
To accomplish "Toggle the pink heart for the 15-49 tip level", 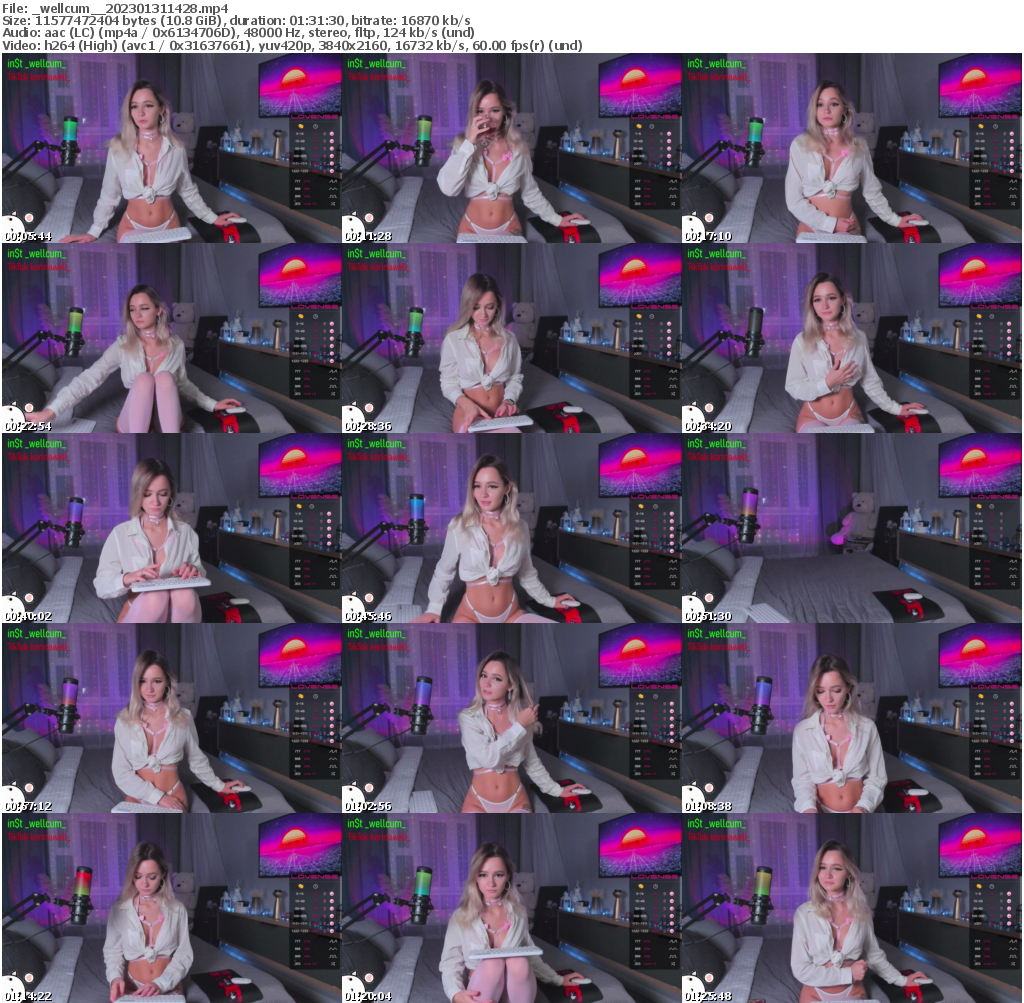I will tap(332, 141).
